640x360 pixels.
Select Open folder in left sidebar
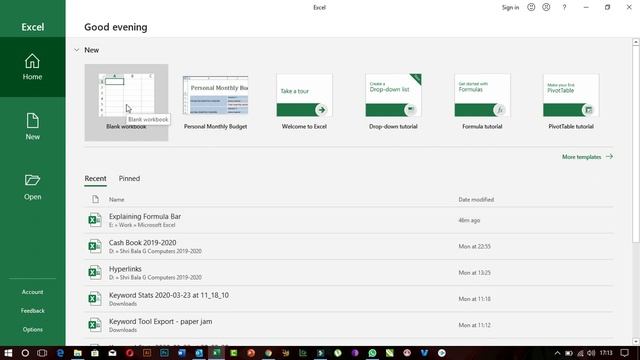pyautogui.click(x=32, y=187)
